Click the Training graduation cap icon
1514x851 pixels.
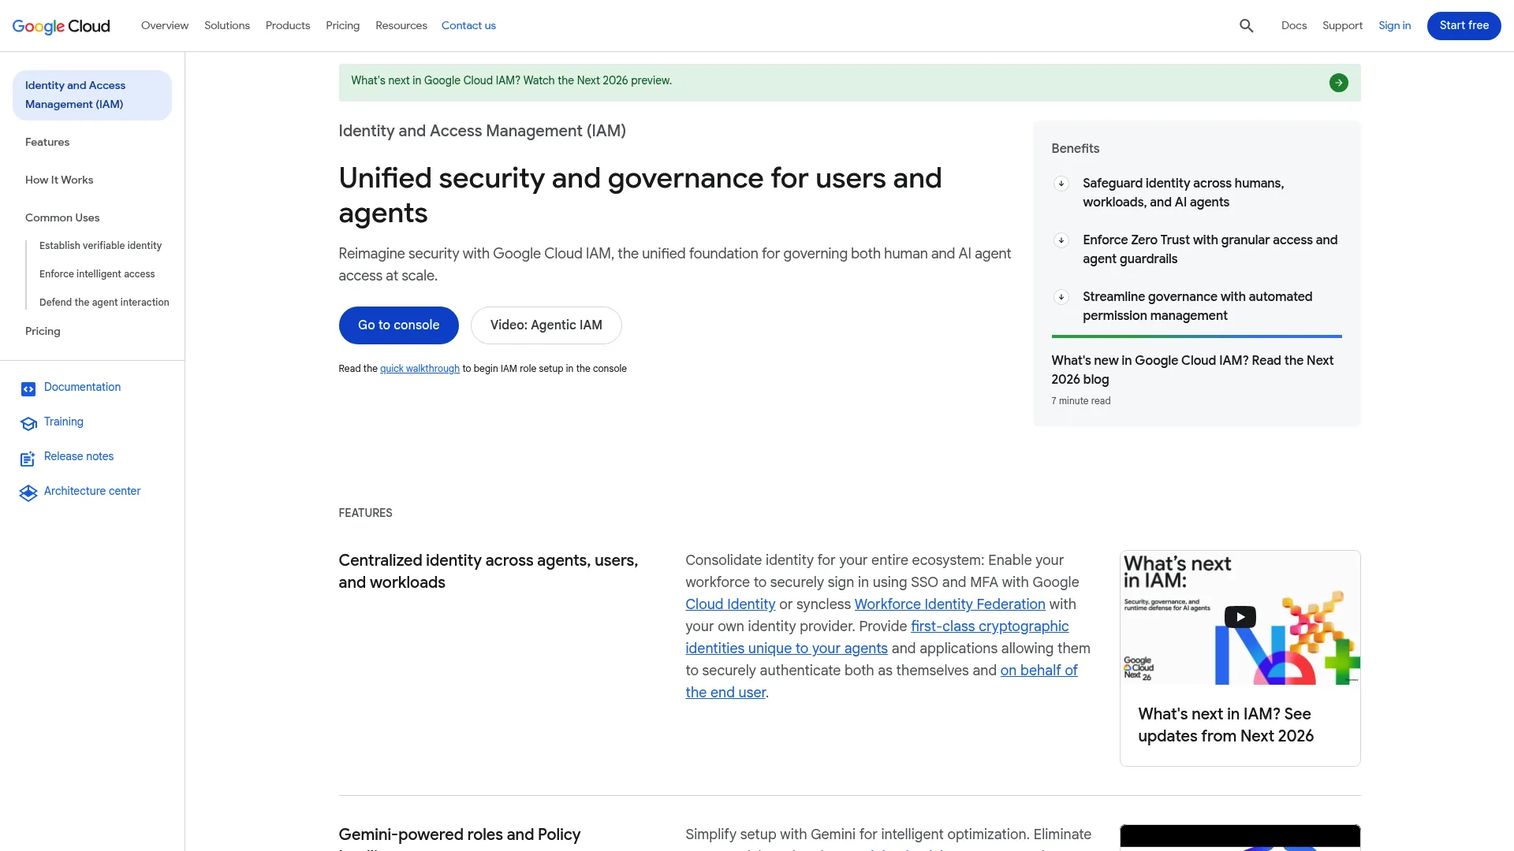pyautogui.click(x=28, y=424)
